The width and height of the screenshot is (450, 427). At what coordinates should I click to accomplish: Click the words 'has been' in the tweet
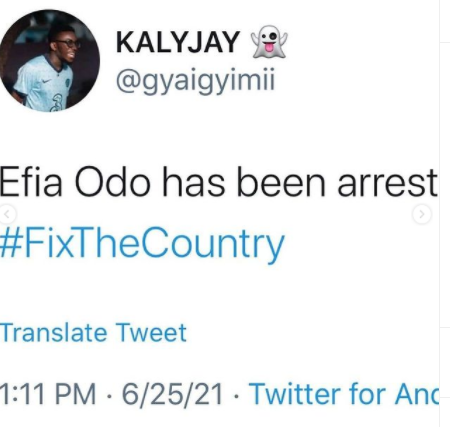243,183
